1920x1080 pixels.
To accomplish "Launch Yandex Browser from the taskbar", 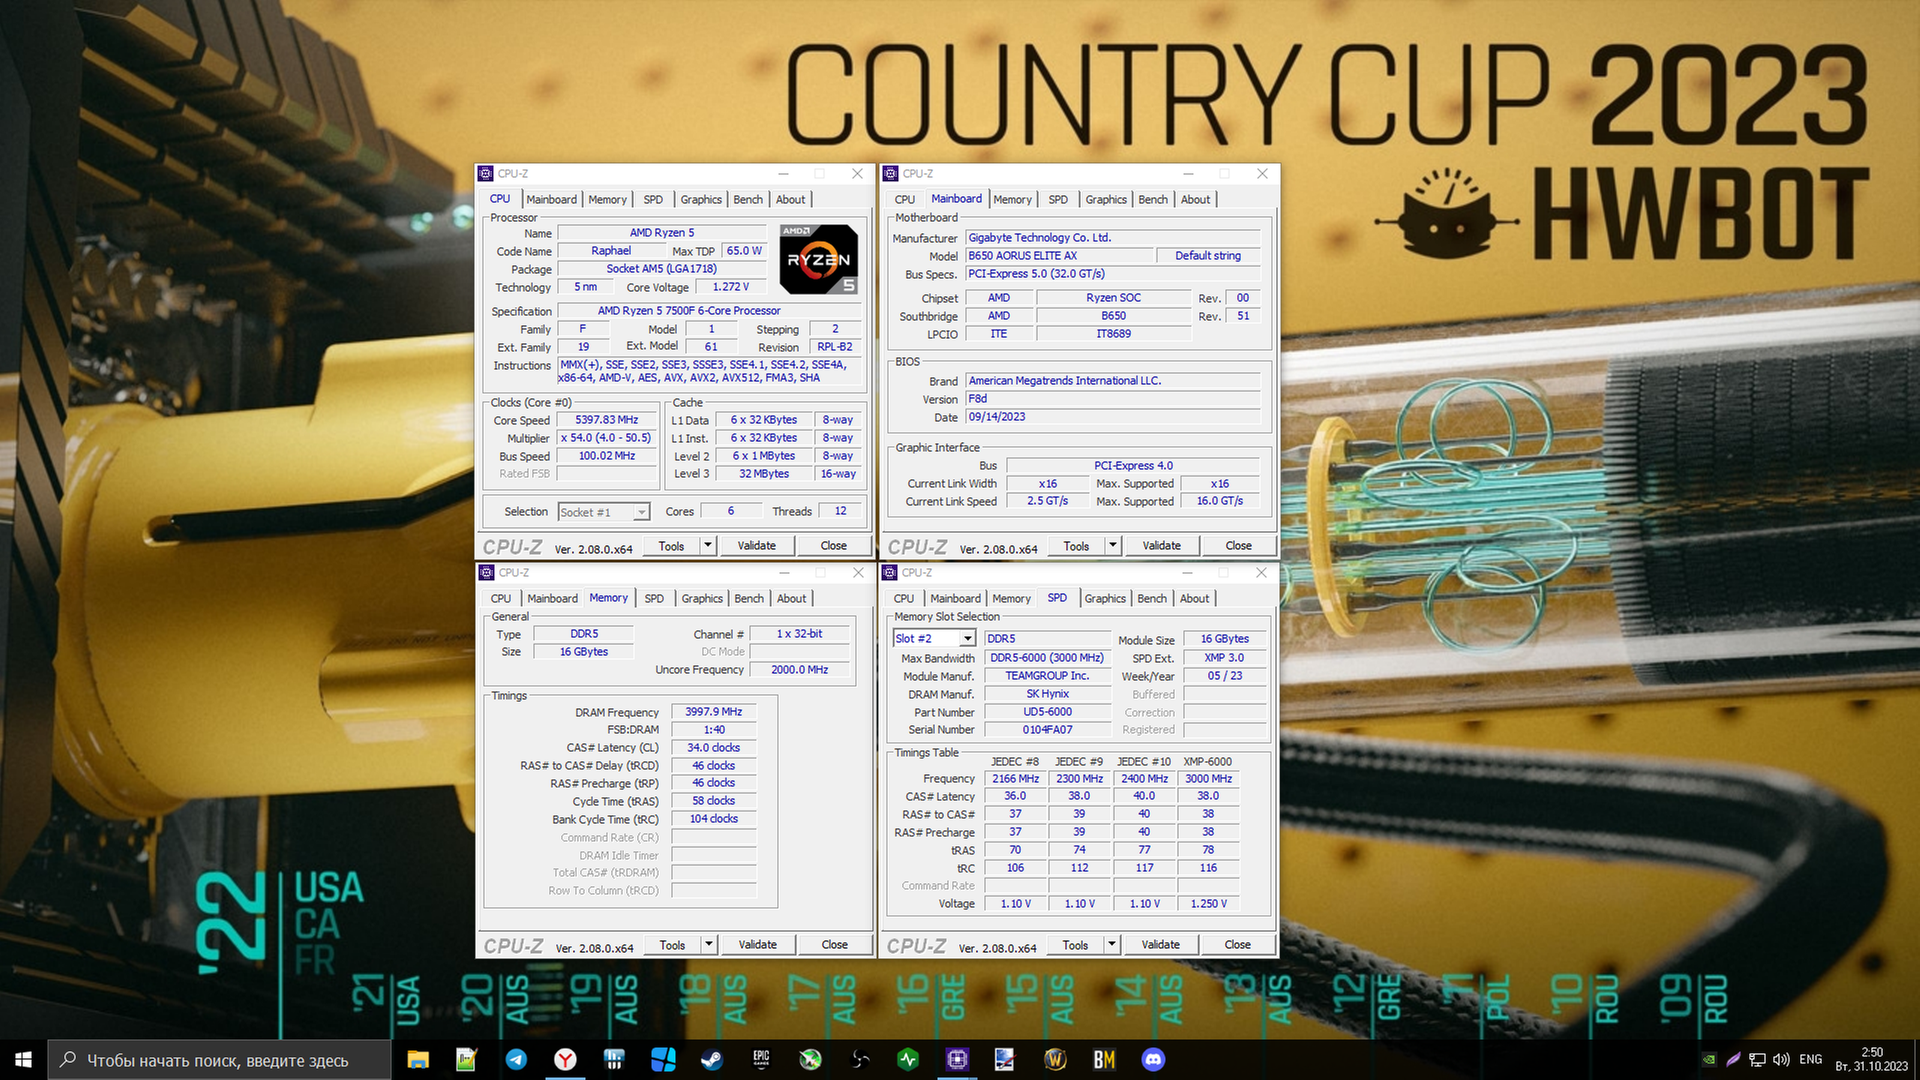I will click(x=565, y=1060).
